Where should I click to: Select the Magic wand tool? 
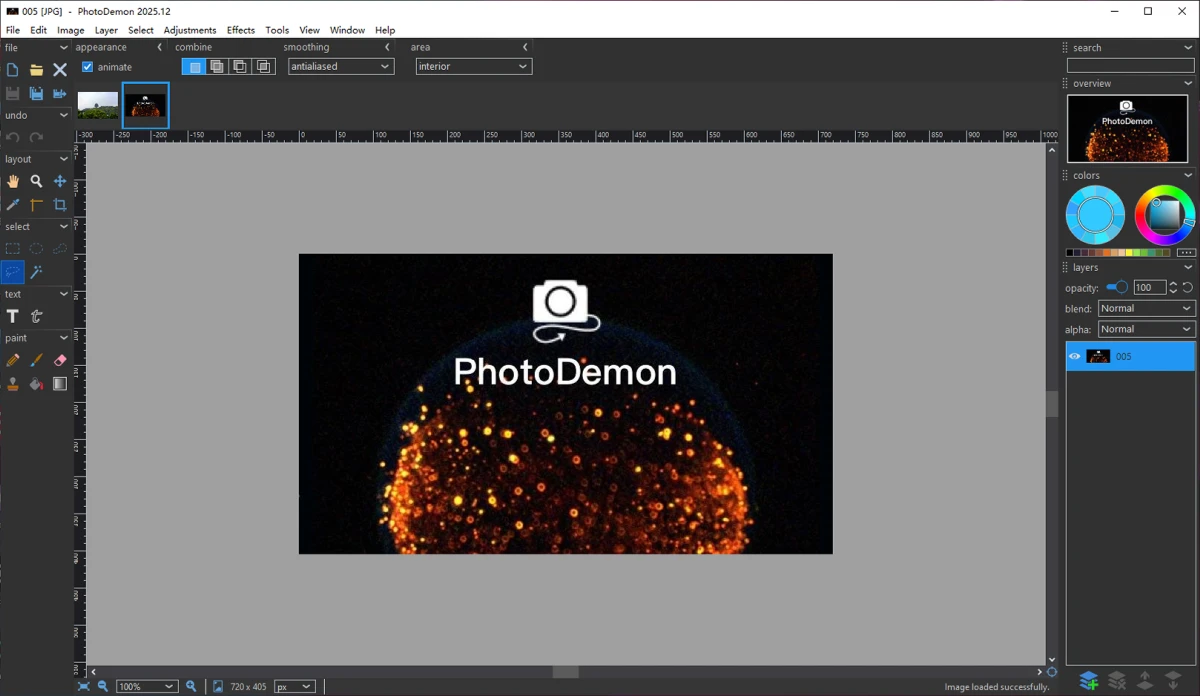36,272
